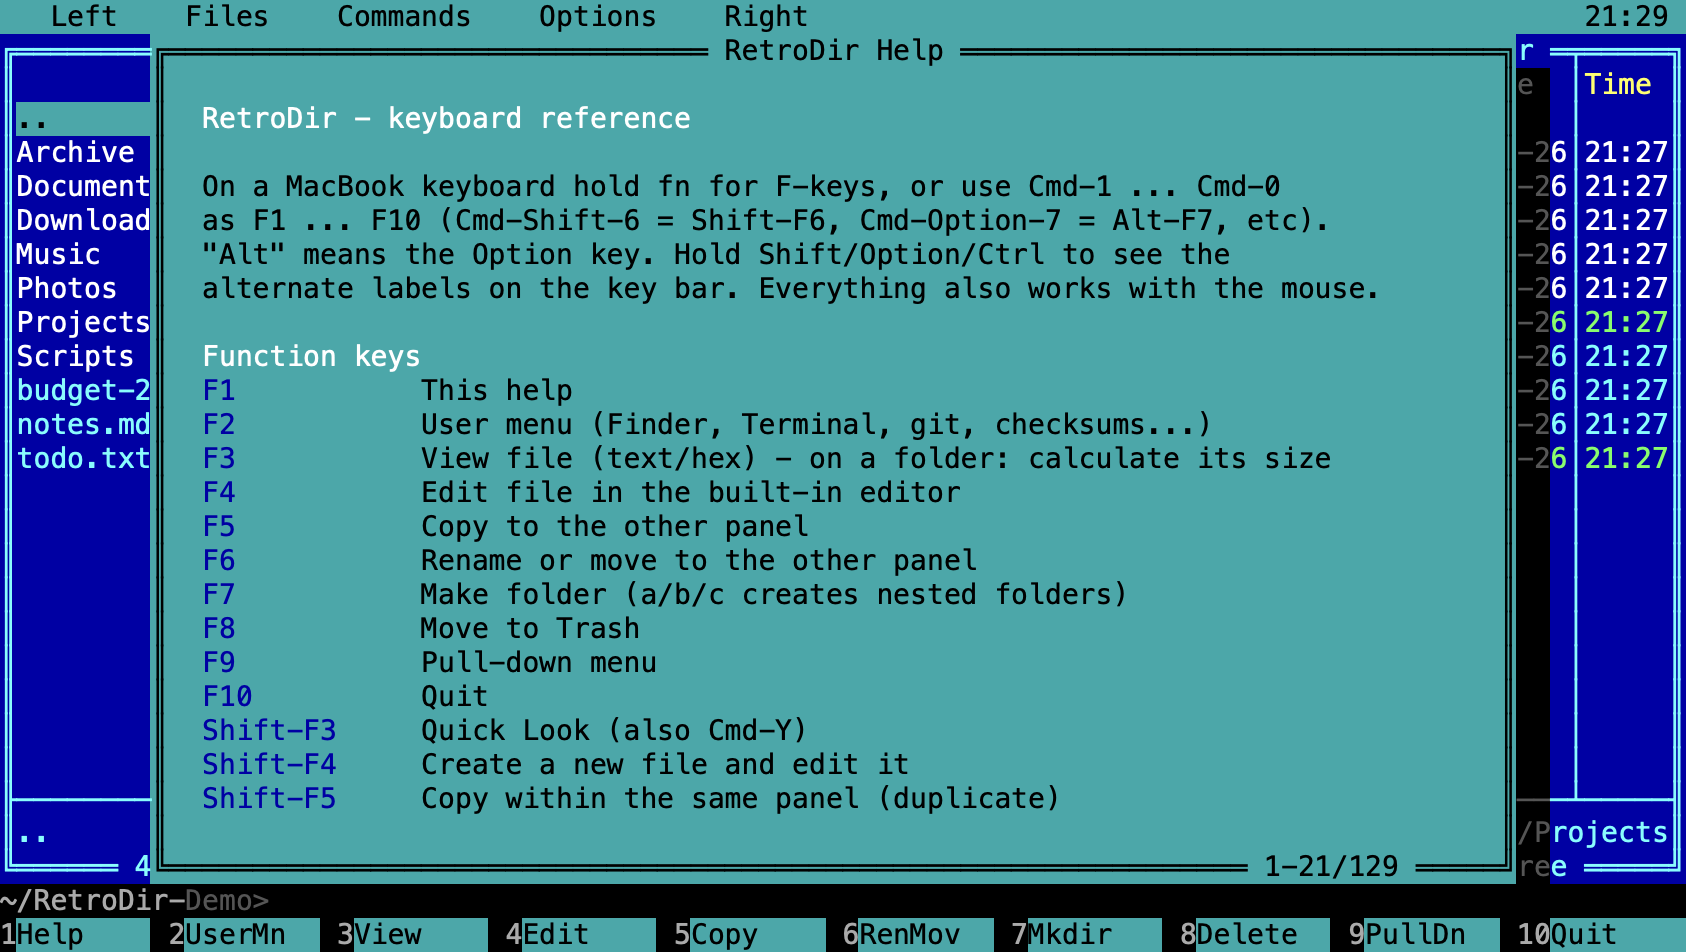Click the Shift-F3 Quick Look entry
Image resolution: width=1686 pixels, height=952 pixels.
(x=505, y=731)
